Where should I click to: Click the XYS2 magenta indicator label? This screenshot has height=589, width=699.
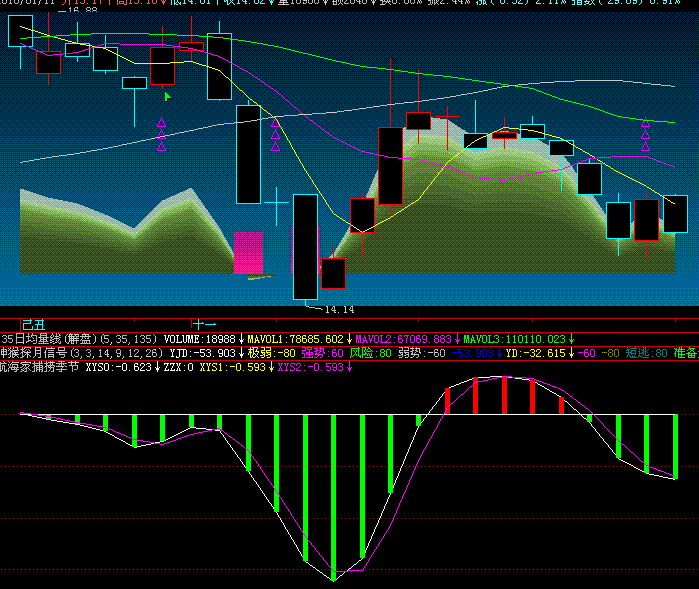point(310,367)
